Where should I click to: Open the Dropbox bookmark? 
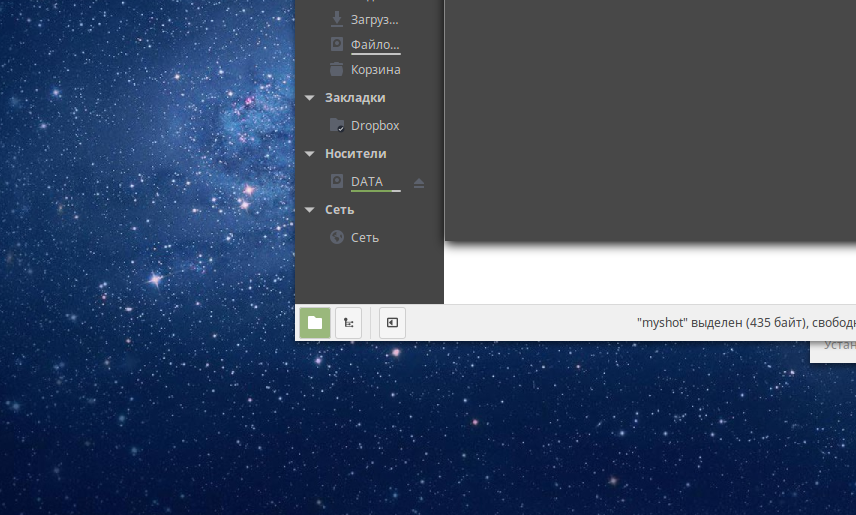(375, 126)
